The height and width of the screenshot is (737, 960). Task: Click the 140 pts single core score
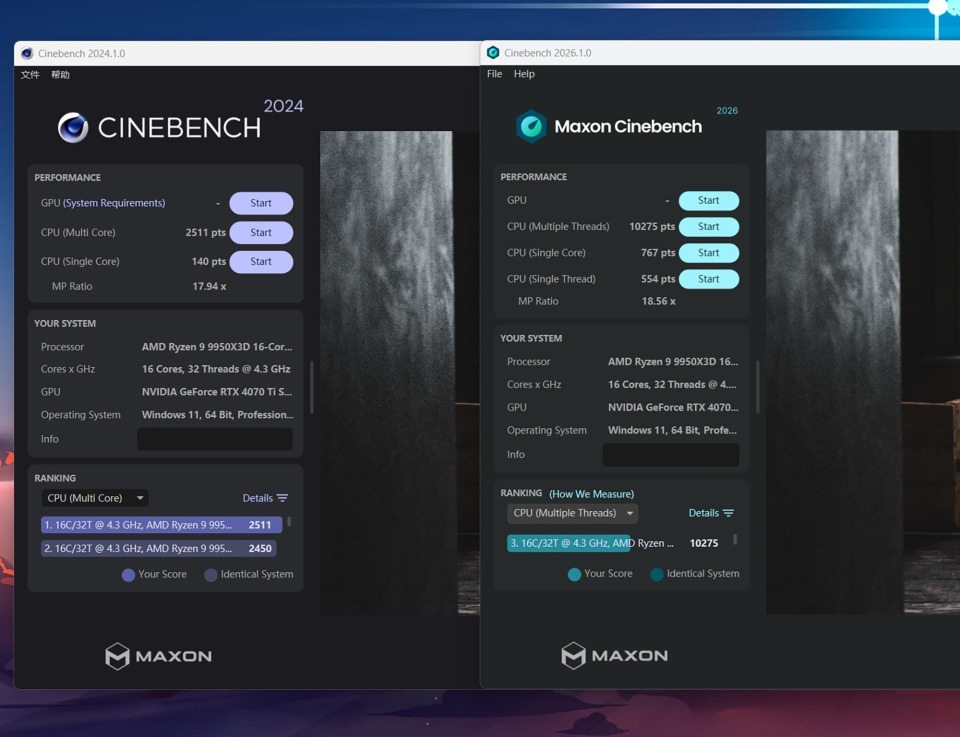click(x=209, y=261)
